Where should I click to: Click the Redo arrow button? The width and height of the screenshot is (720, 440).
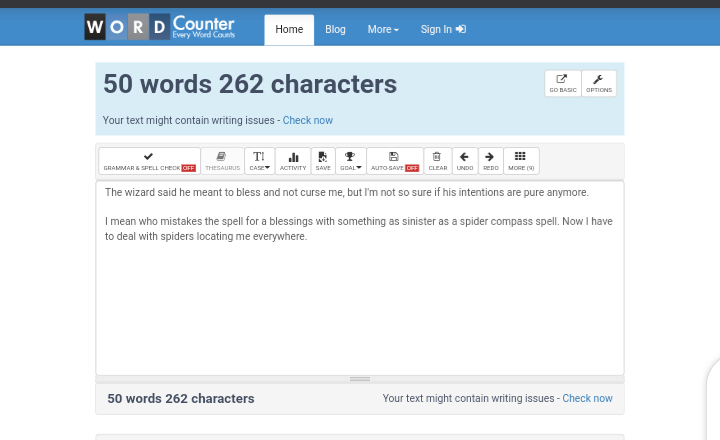(490, 161)
